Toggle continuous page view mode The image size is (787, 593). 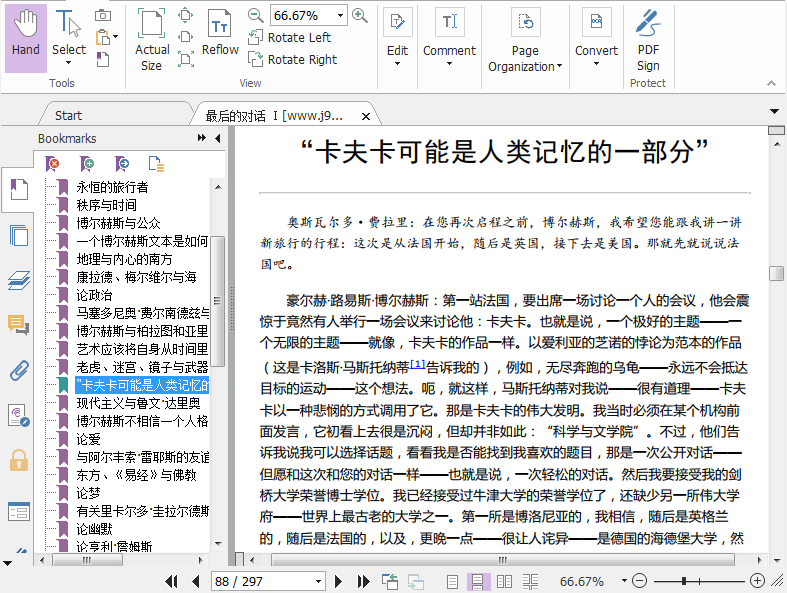pyautogui.click(x=478, y=581)
